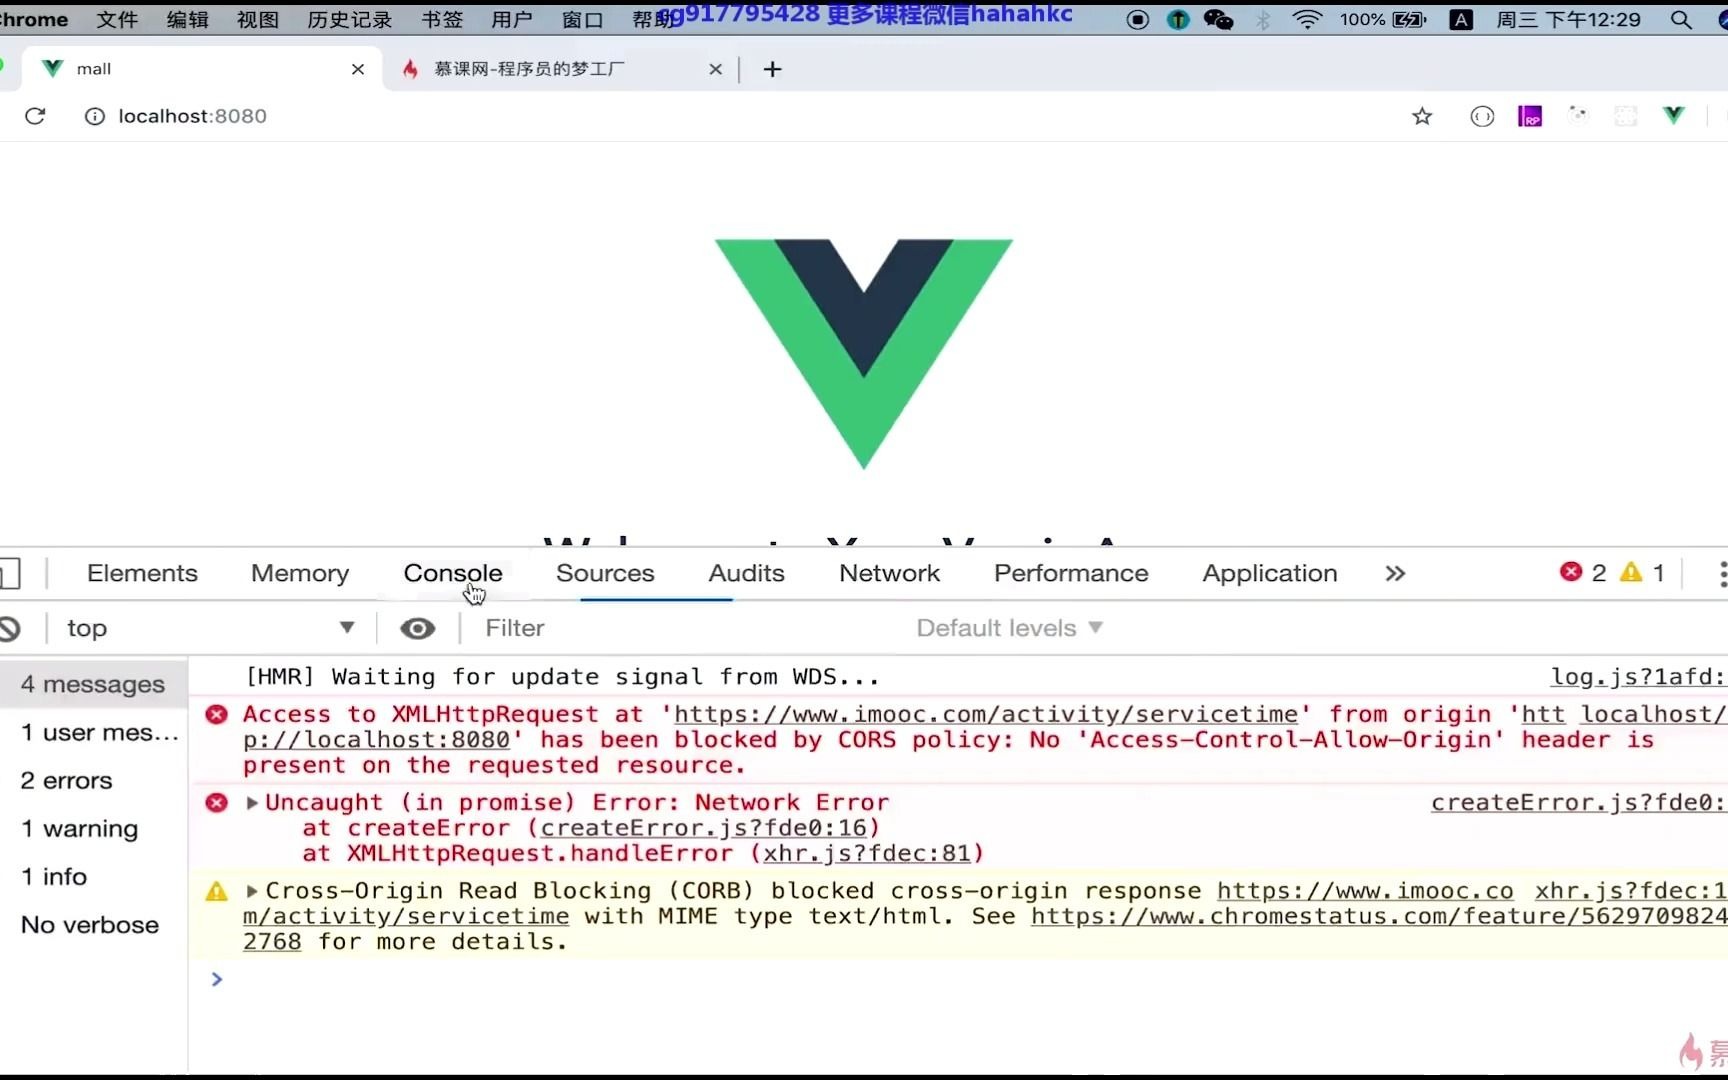Open the Network panel
1728x1080 pixels.
(889, 573)
